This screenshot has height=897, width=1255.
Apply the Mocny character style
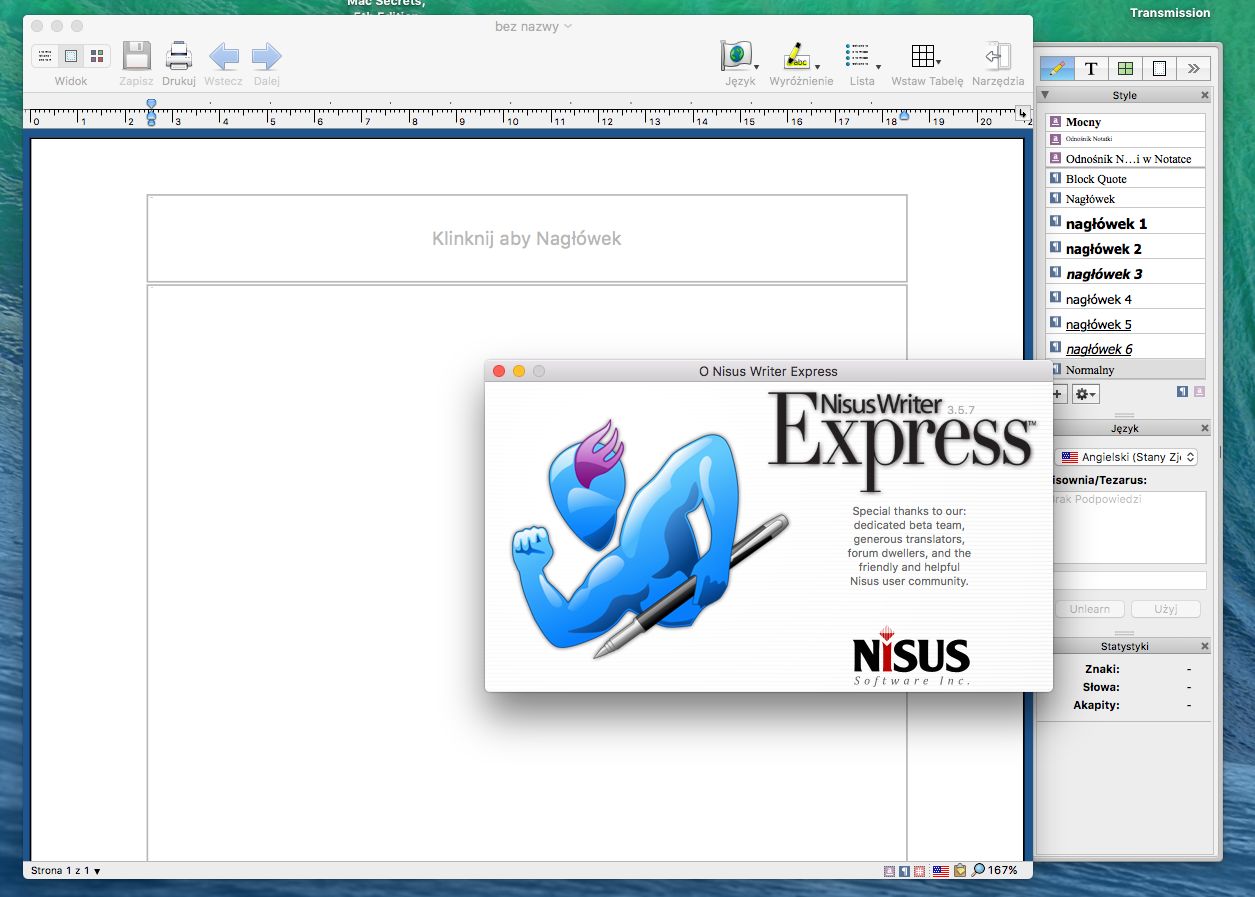click(1125, 122)
